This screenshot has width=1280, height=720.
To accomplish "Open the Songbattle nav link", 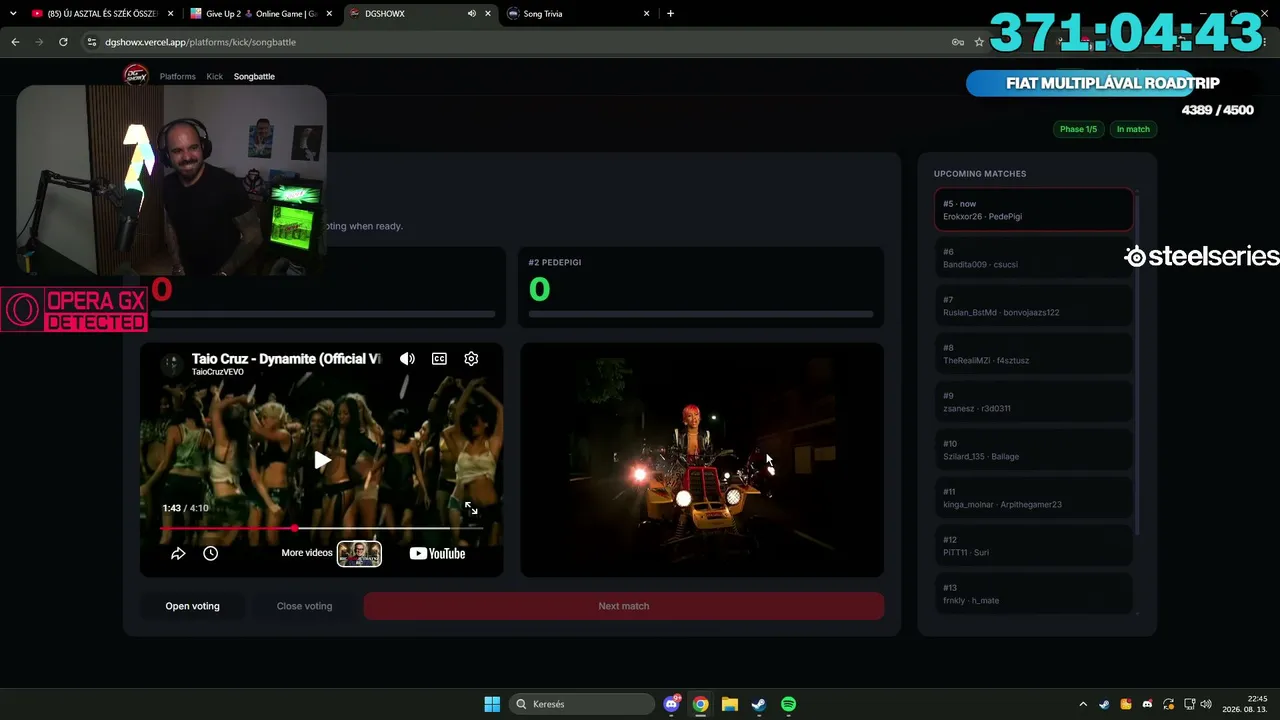I will click(254, 76).
